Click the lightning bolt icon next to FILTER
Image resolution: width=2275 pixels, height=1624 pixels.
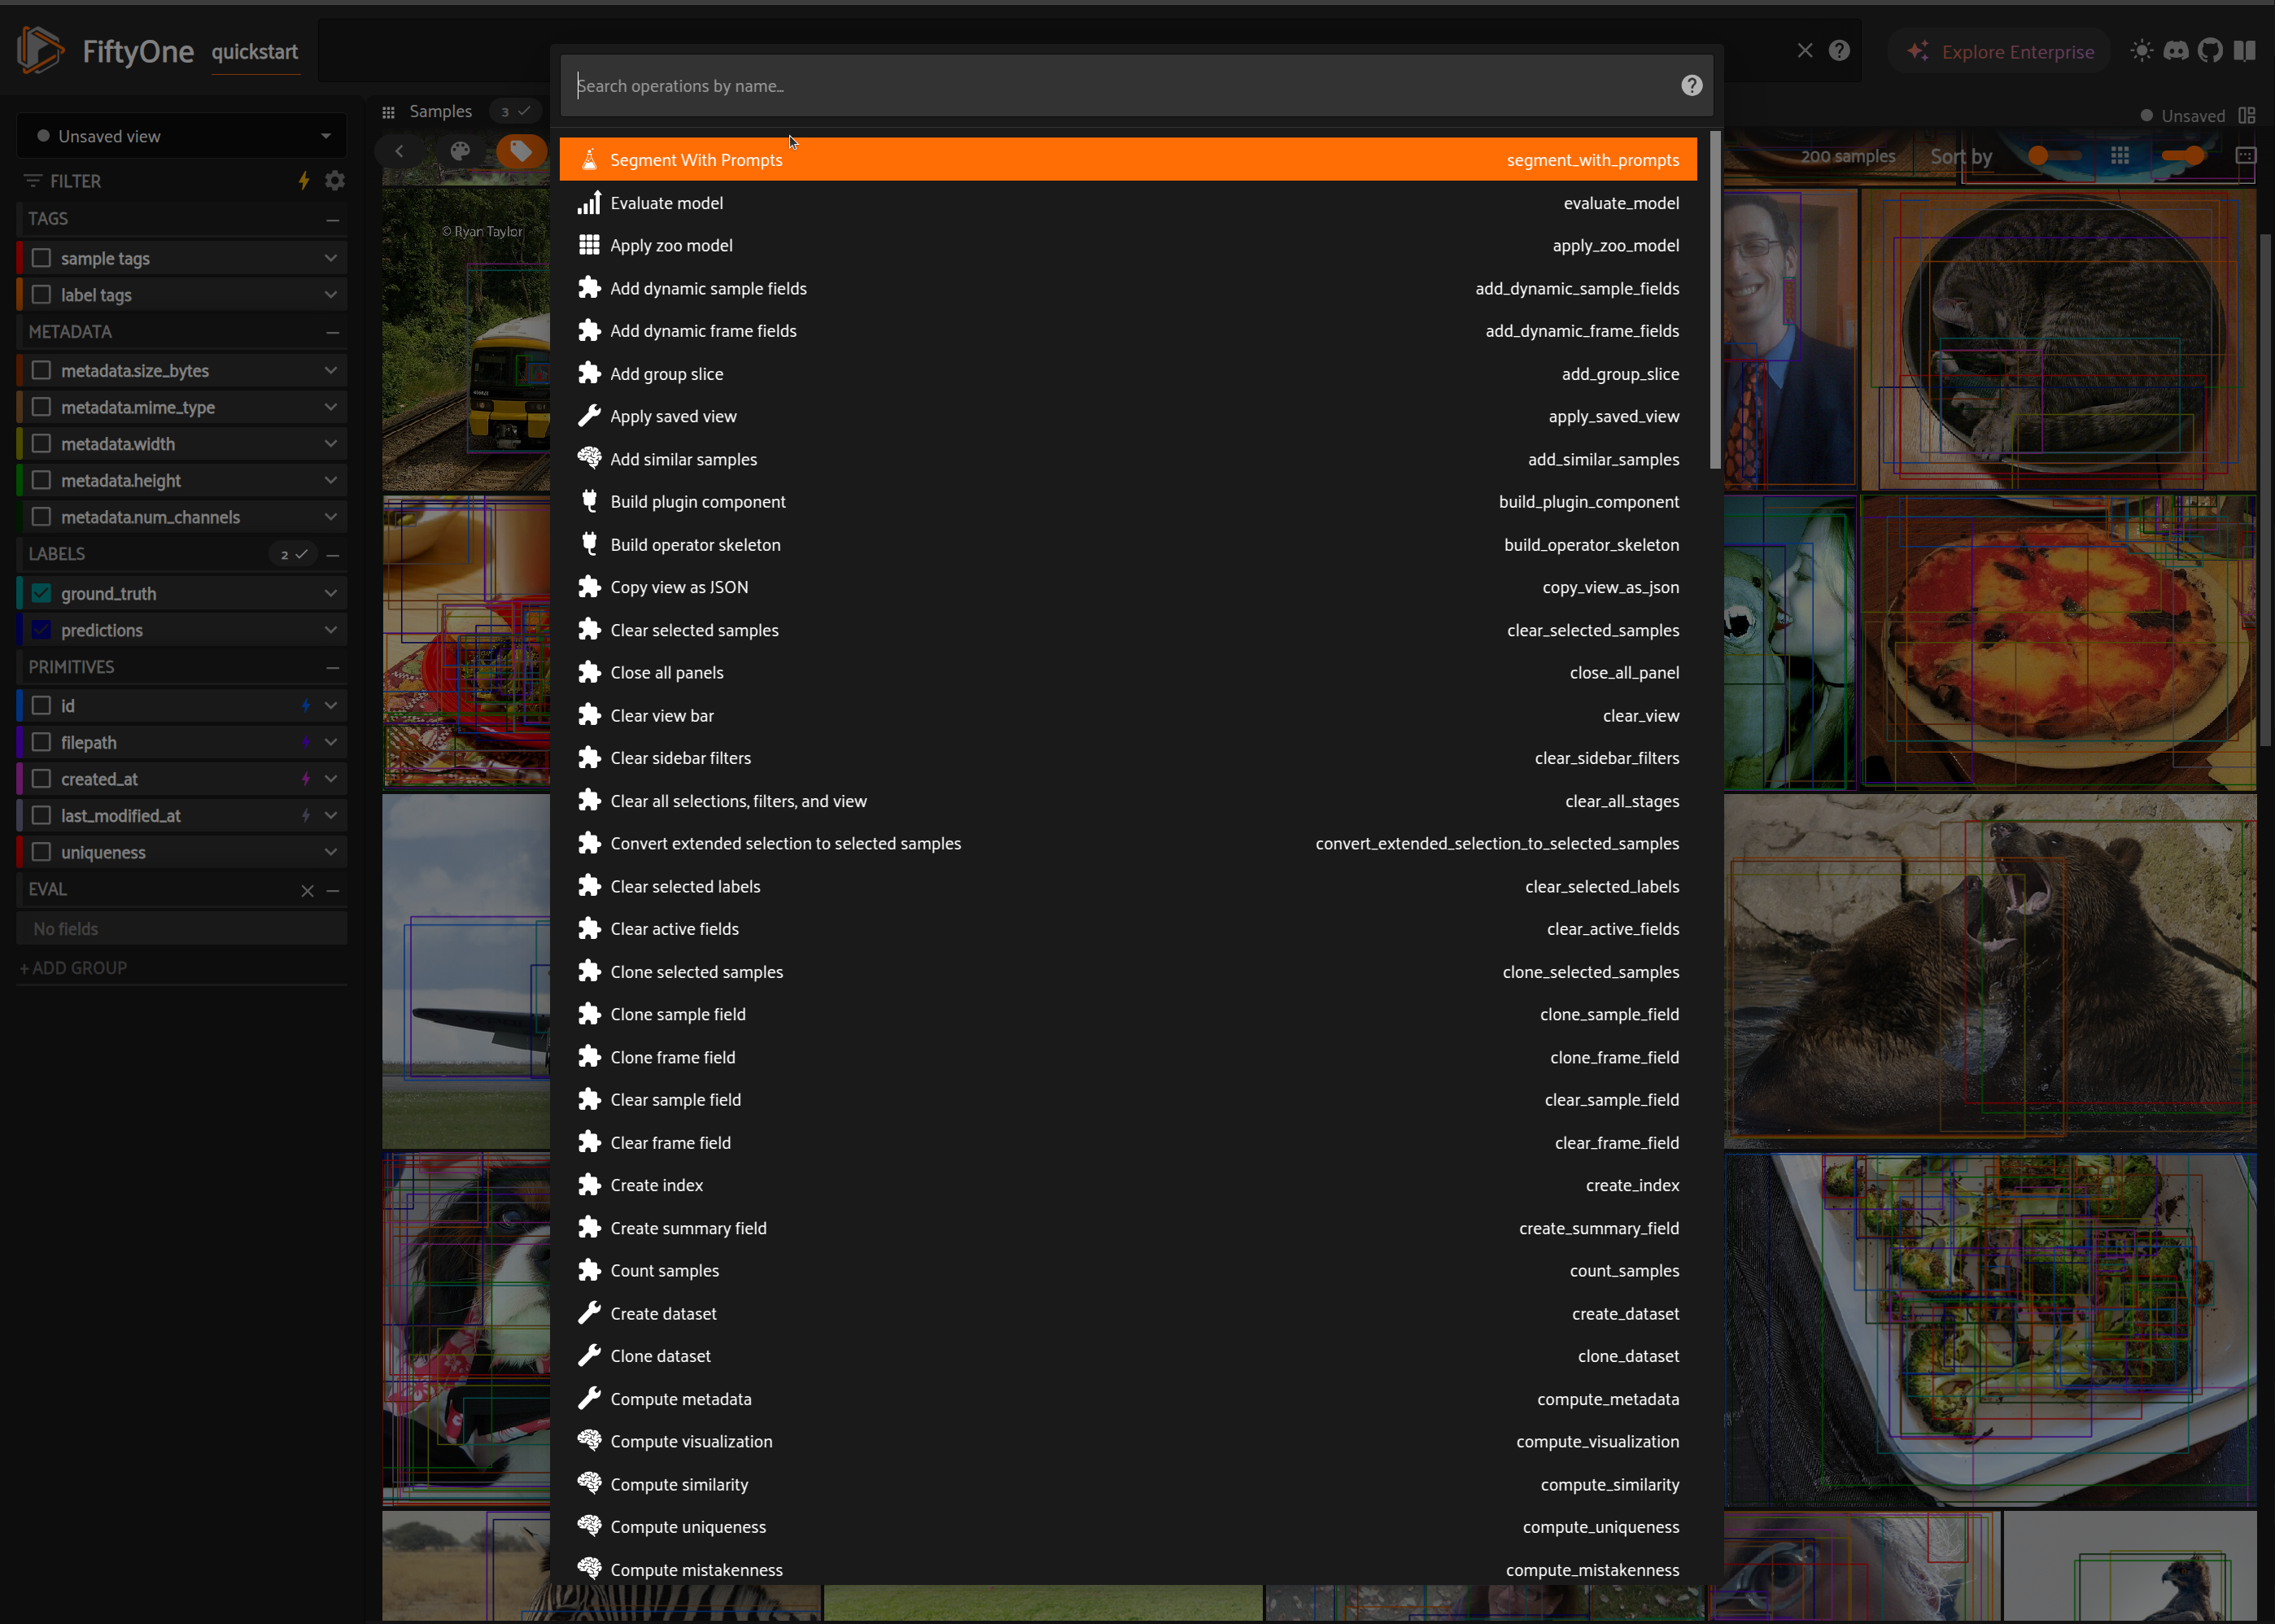304,181
